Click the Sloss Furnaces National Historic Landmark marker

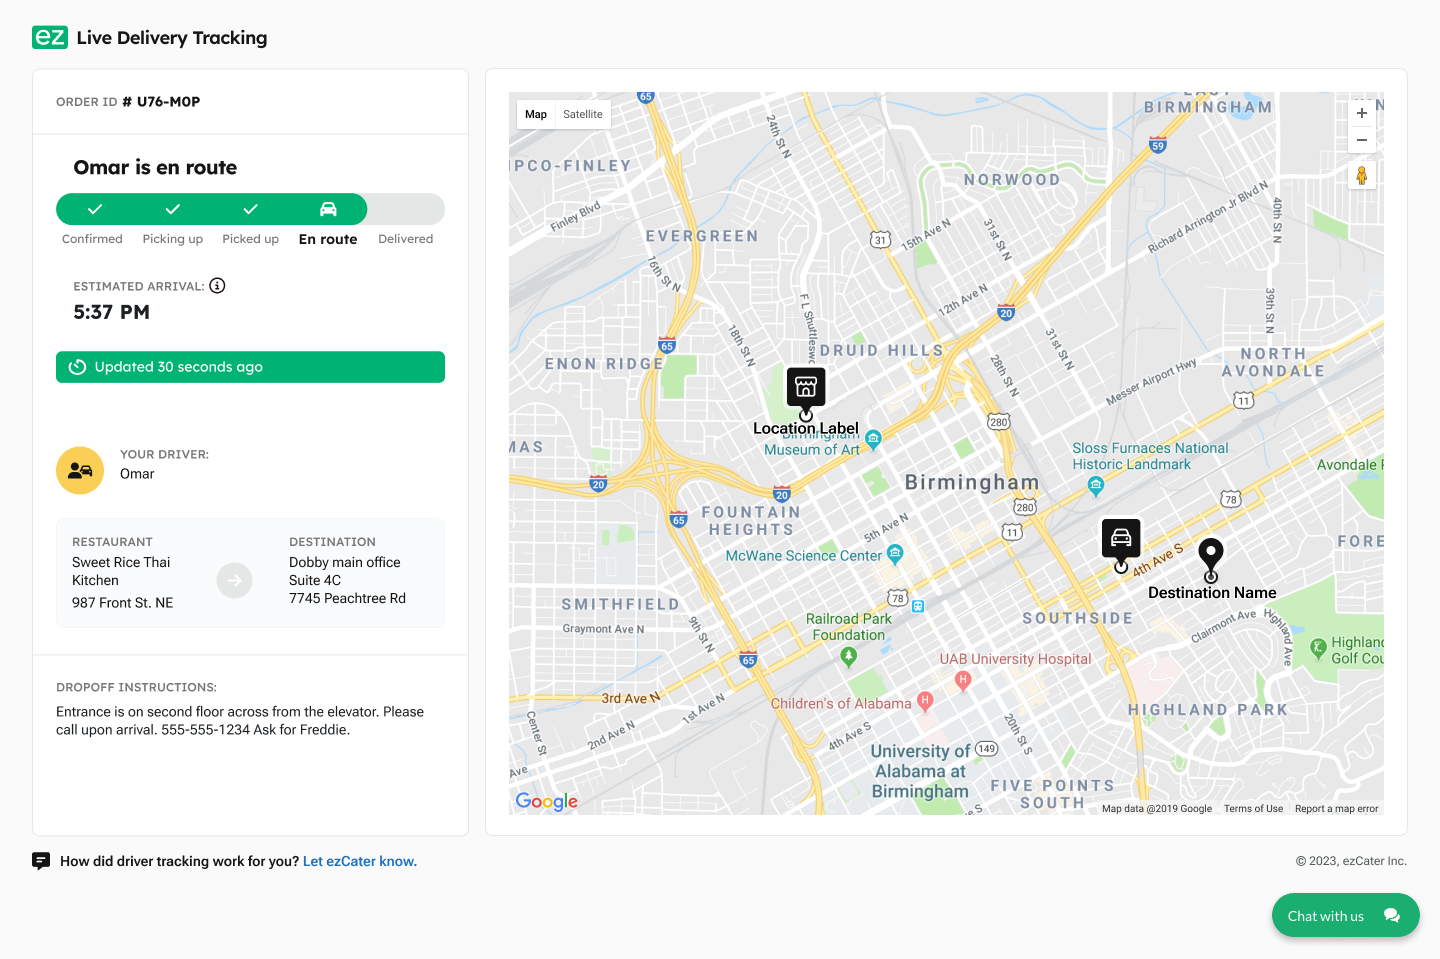pos(1095,486)
